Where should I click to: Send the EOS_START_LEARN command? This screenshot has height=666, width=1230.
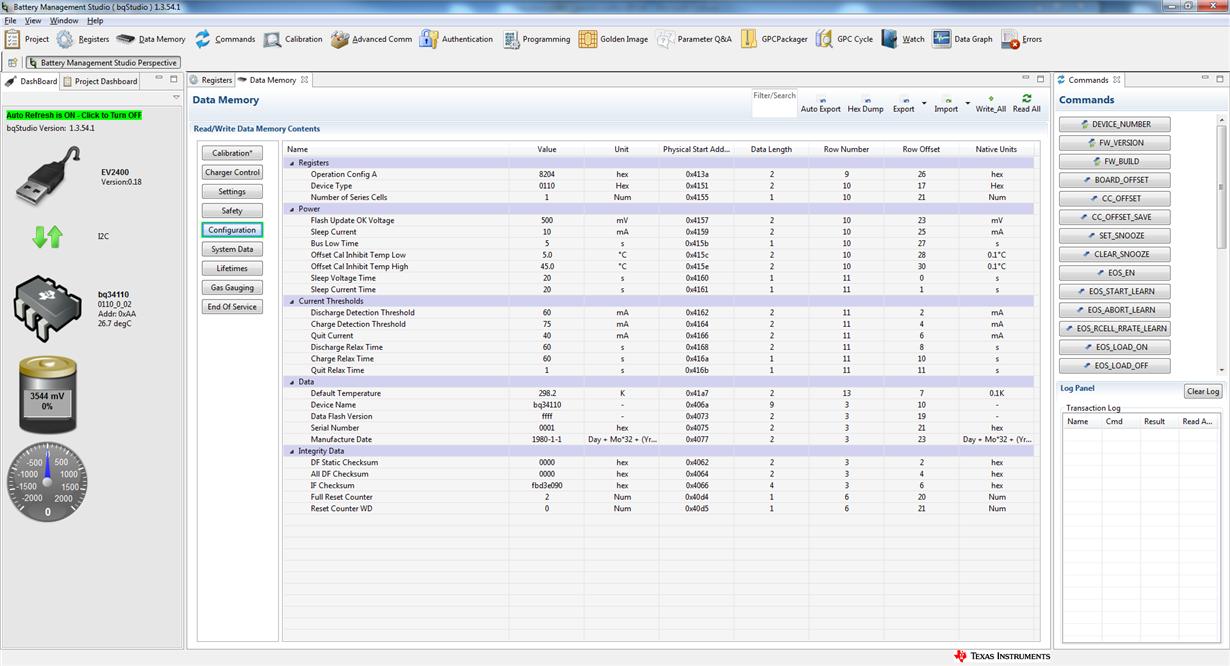point(1115,292)
